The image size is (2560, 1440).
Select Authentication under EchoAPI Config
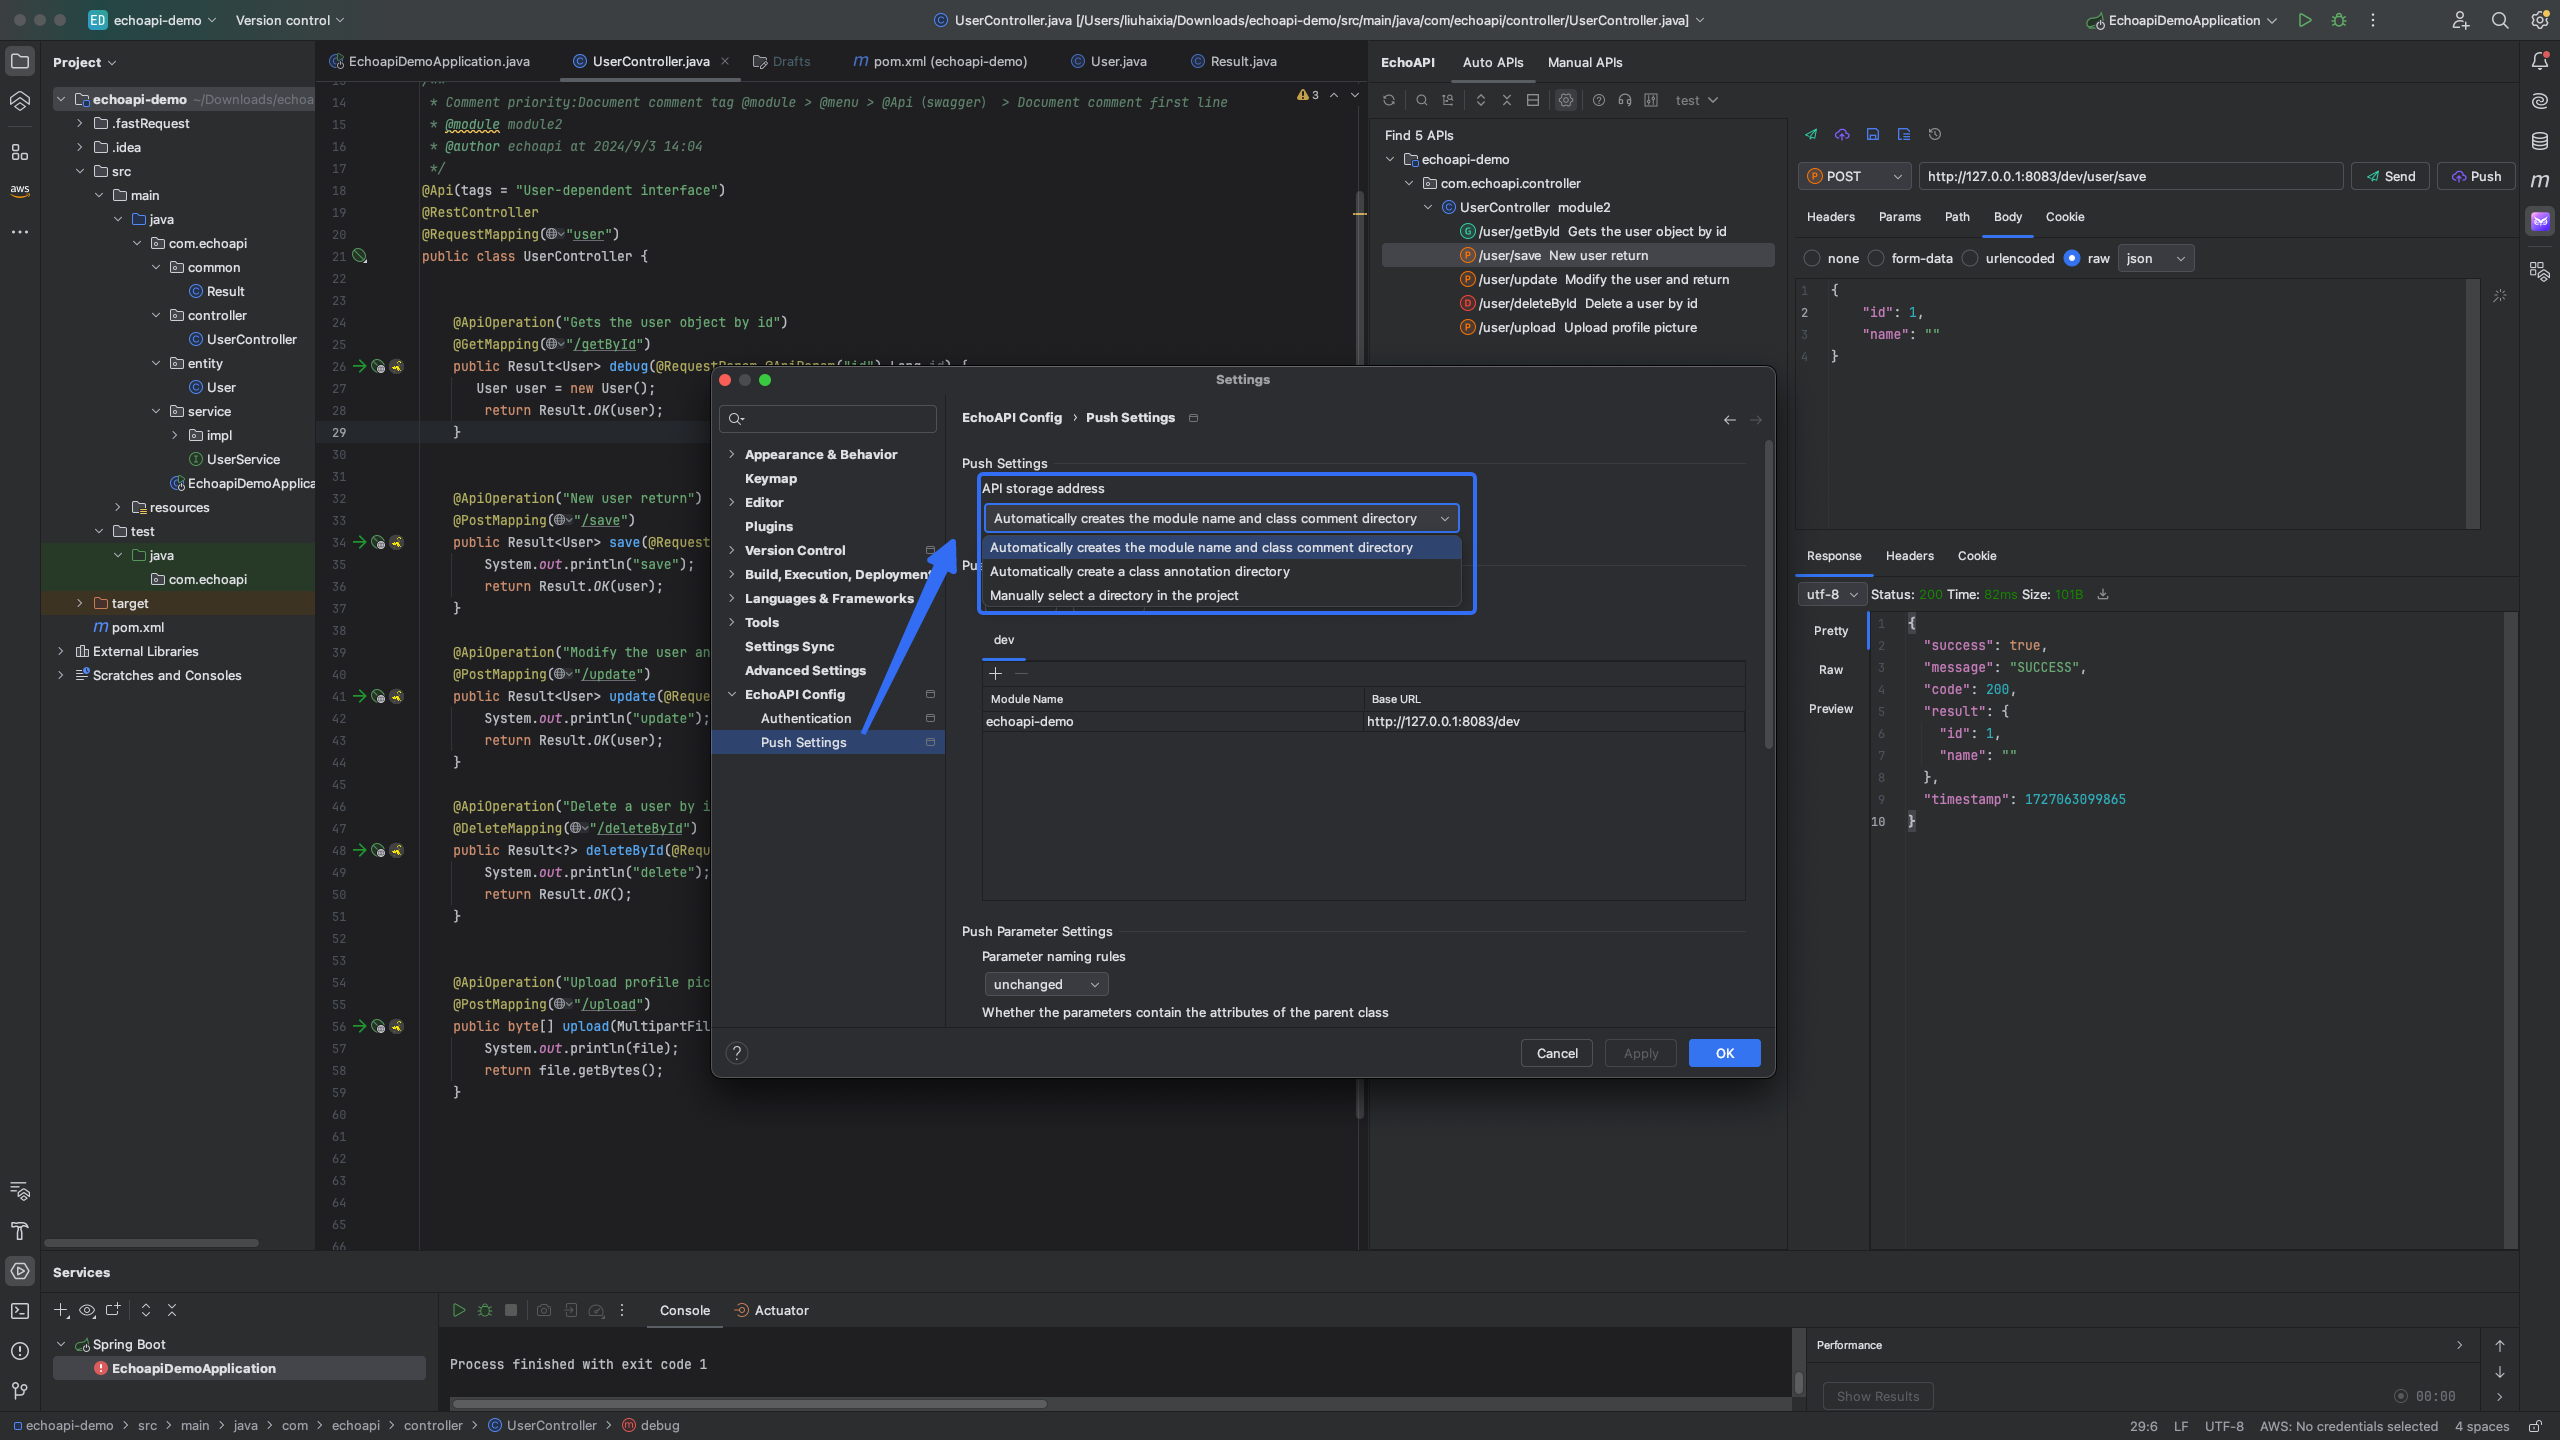coord(806,718)
